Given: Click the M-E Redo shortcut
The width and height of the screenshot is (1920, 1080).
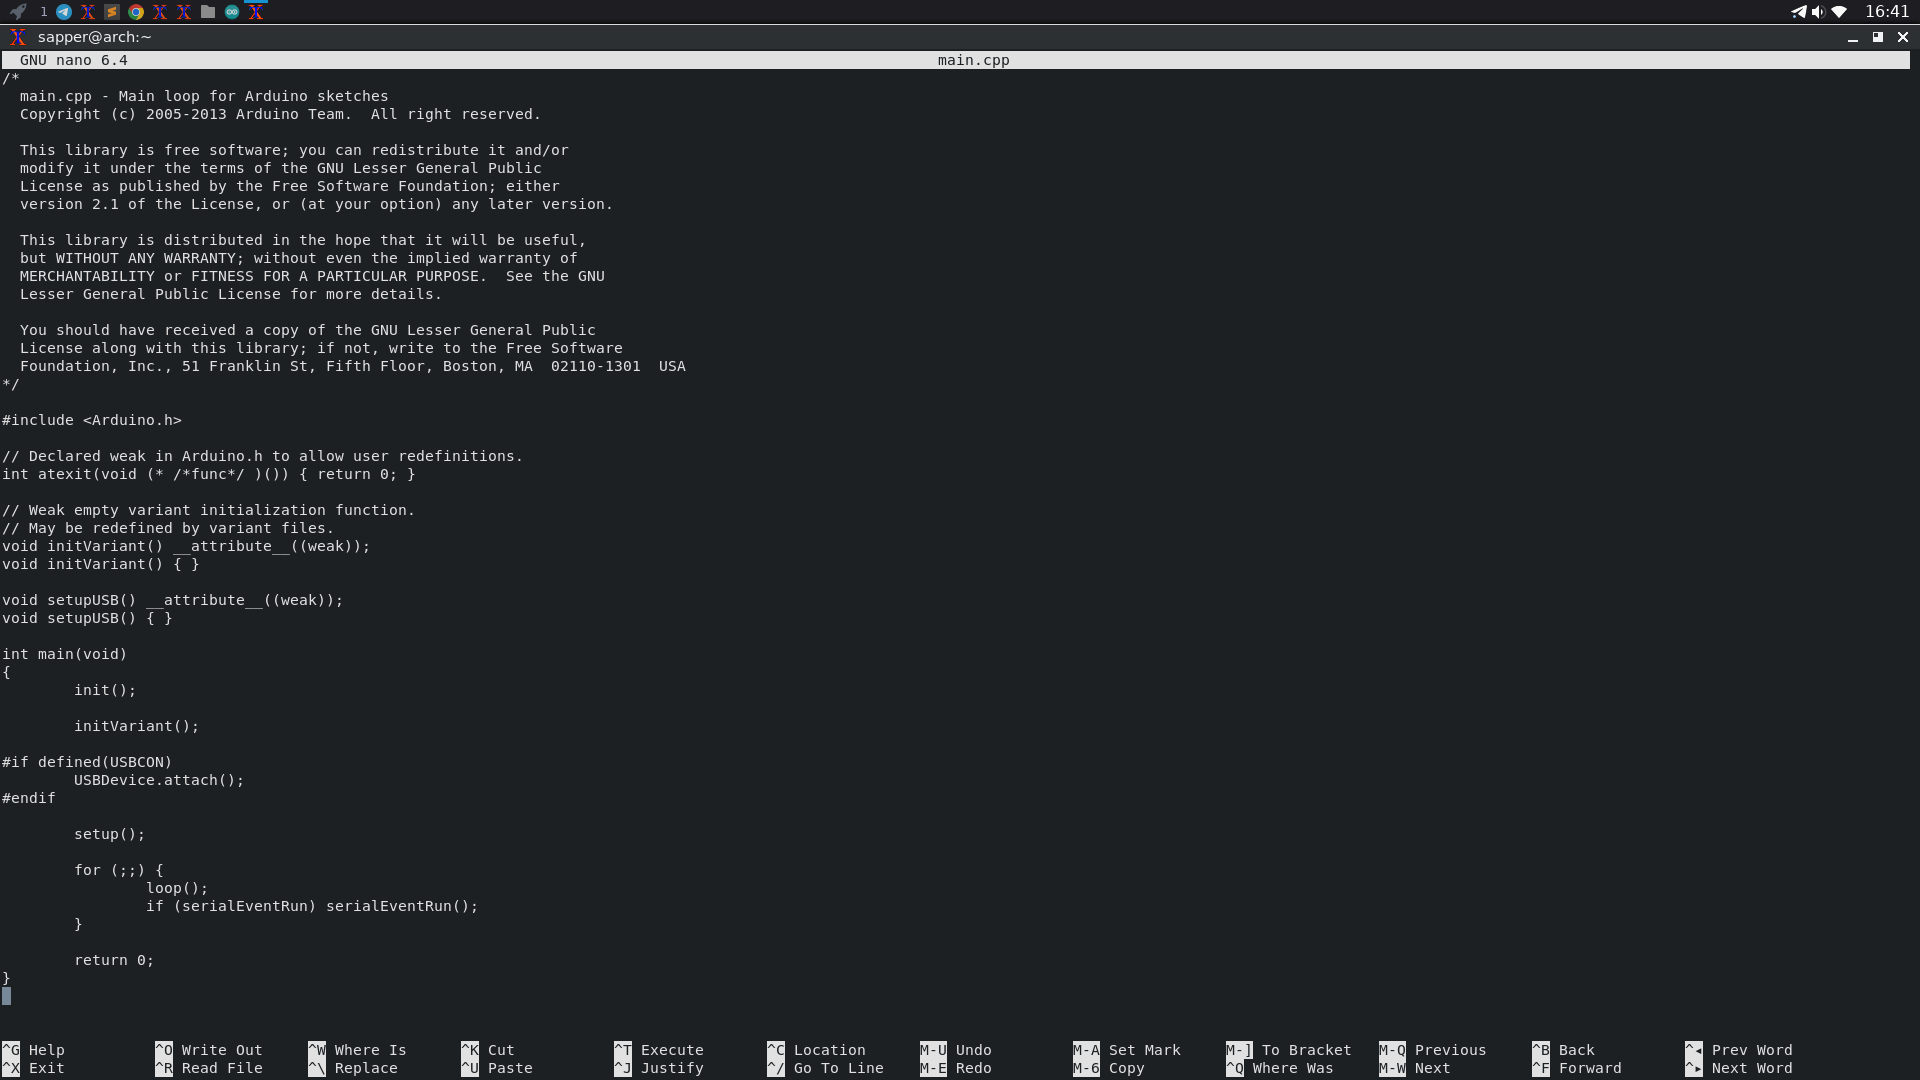Looking at the screenshot, I should click(956, 1068).
